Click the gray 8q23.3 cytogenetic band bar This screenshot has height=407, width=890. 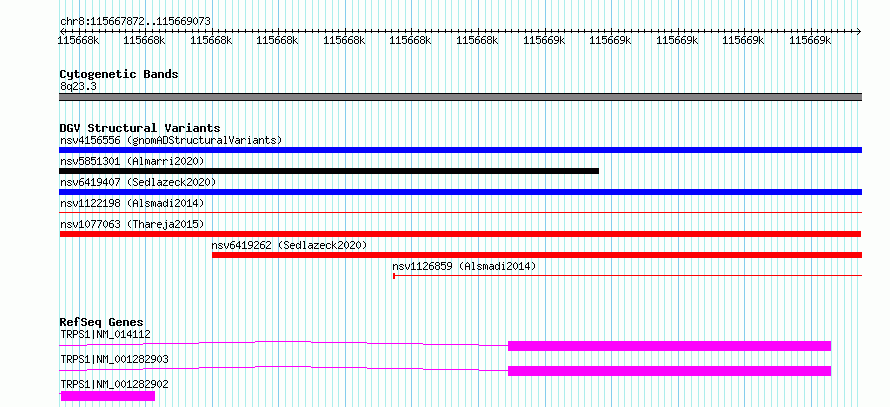point(460,97)
